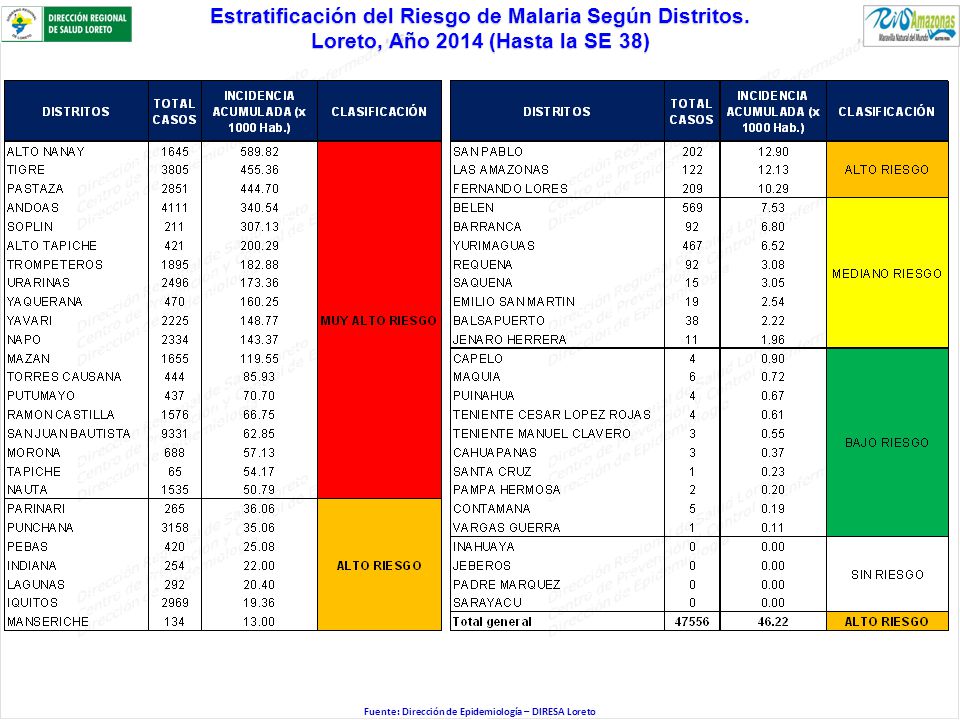This screenshot has width=960, height=720.
Task: Select the TENIENTE MANUEL CLAVERO cell
Action: click(557, 433)
